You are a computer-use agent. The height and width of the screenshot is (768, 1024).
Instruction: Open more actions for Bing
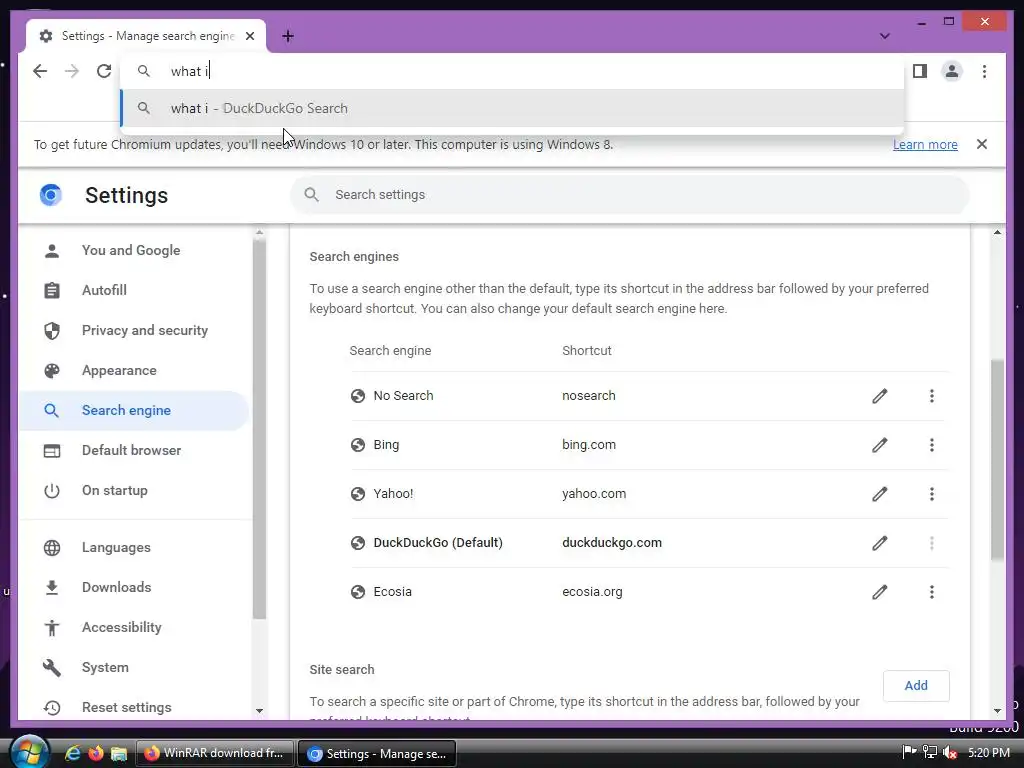tap(931, 445)
